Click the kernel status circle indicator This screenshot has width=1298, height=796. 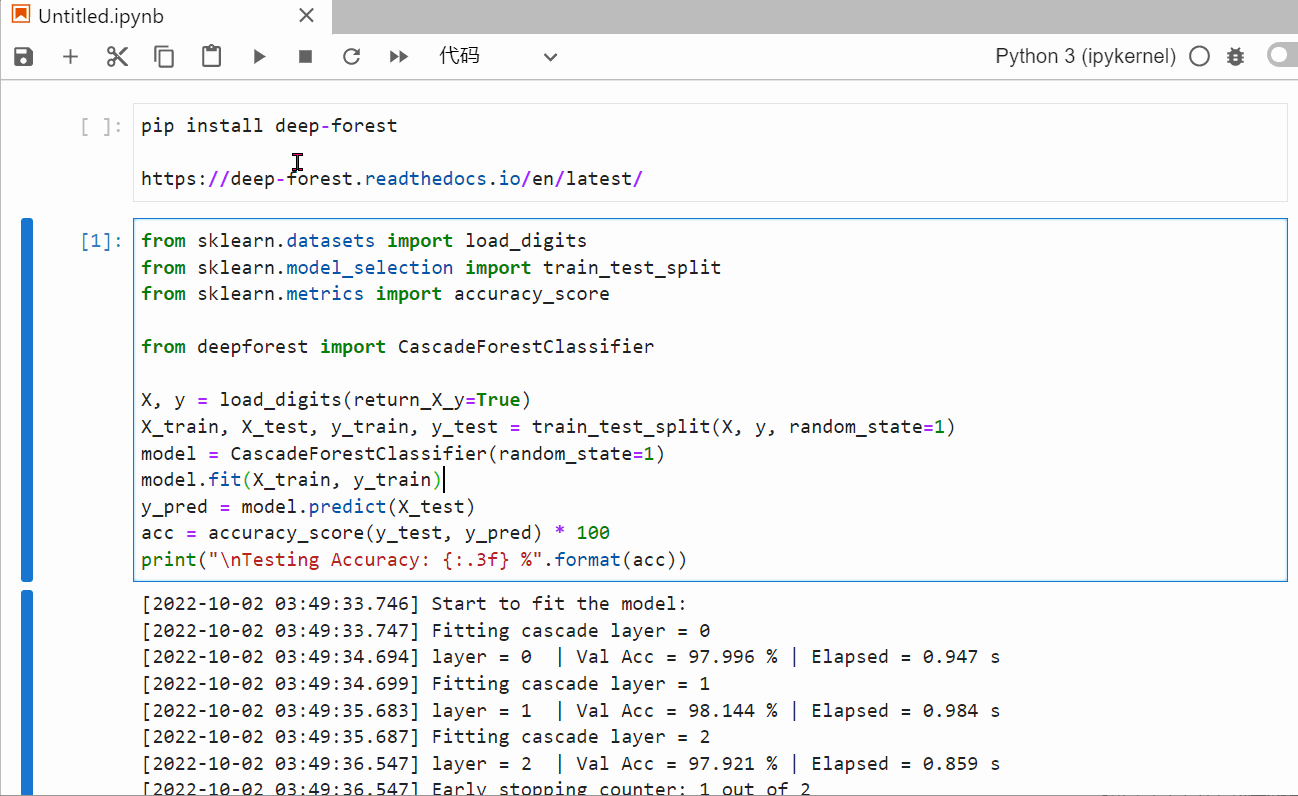coord(1199,56)
